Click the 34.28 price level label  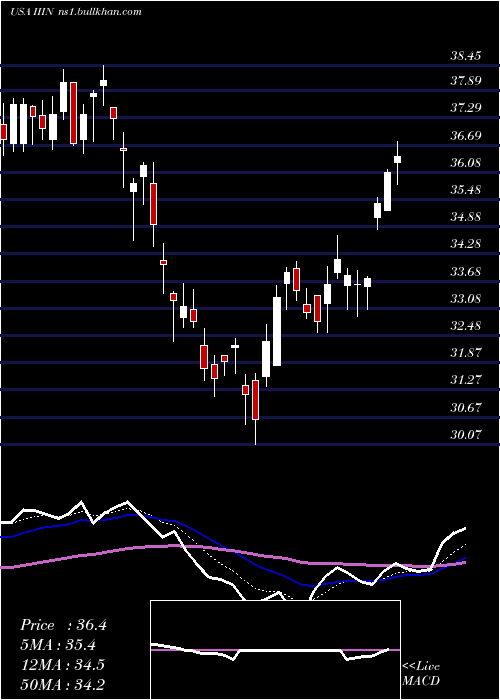click(466, 244)
